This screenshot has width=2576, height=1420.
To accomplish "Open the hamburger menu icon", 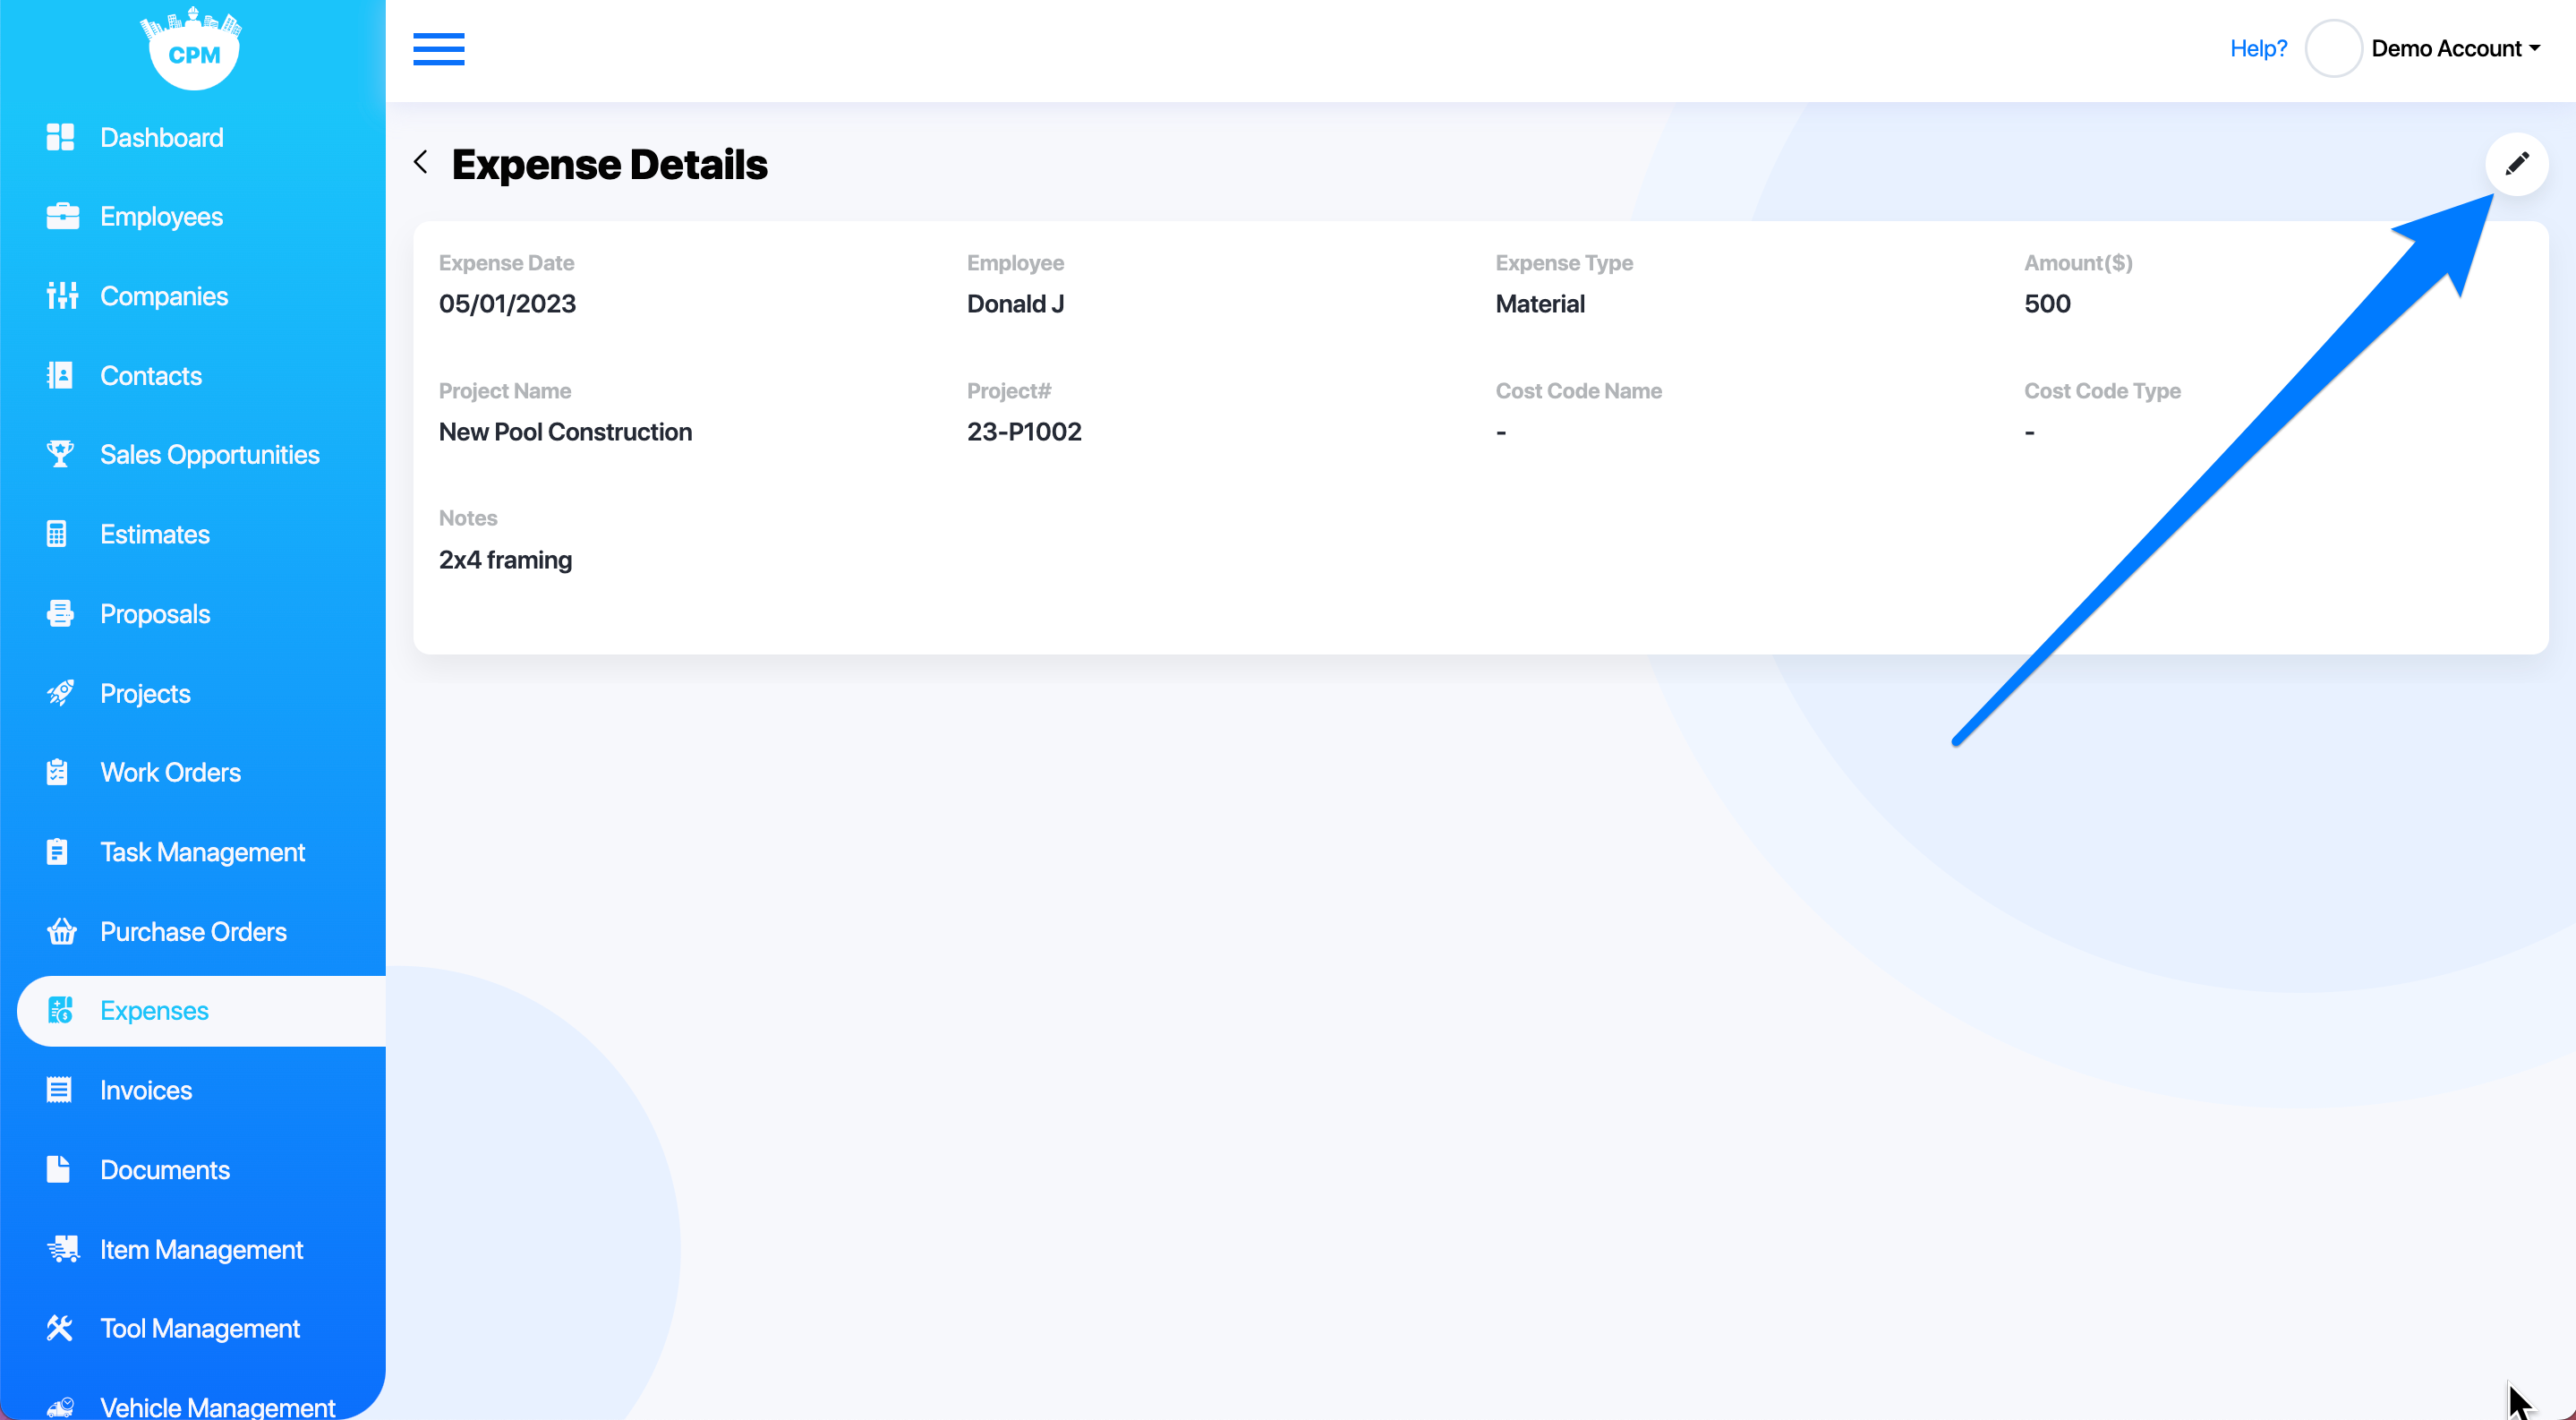I will [x=438, y=49].
